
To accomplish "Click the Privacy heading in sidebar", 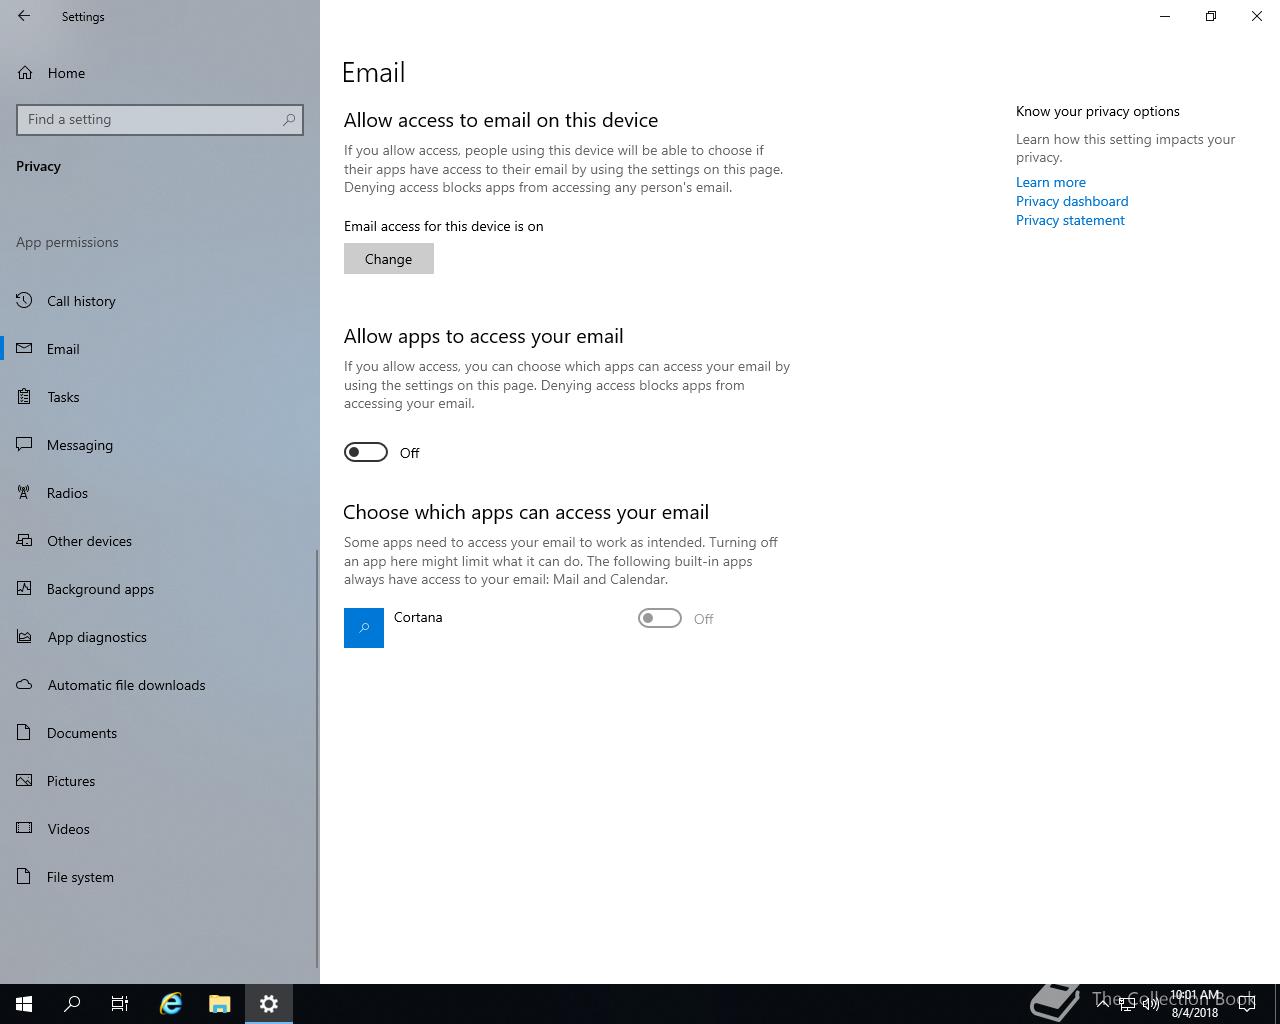I will [38, 166].
